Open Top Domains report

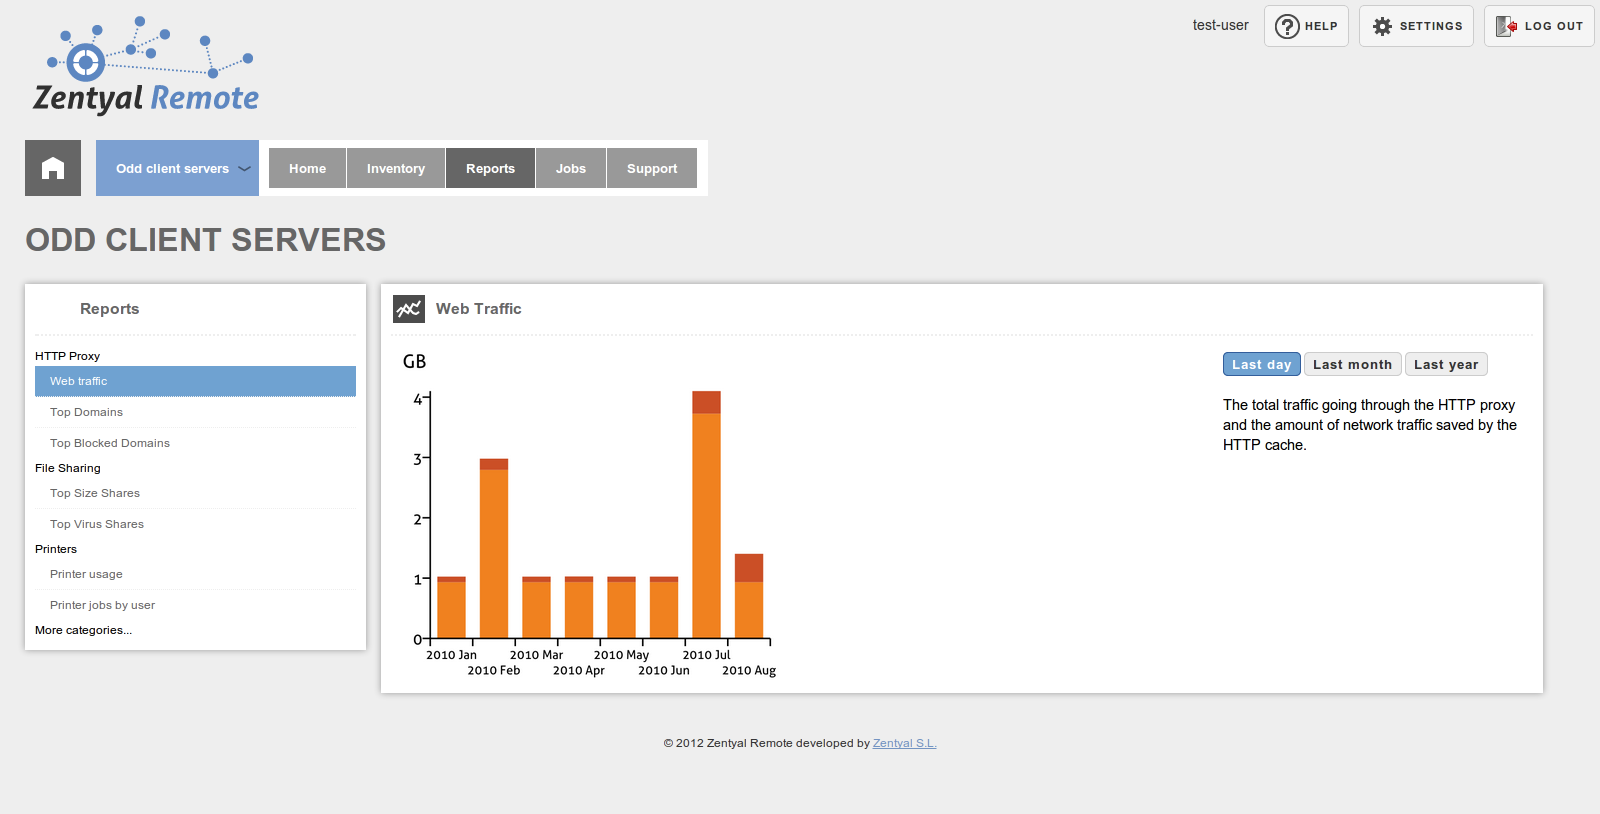tap(195, 412)
